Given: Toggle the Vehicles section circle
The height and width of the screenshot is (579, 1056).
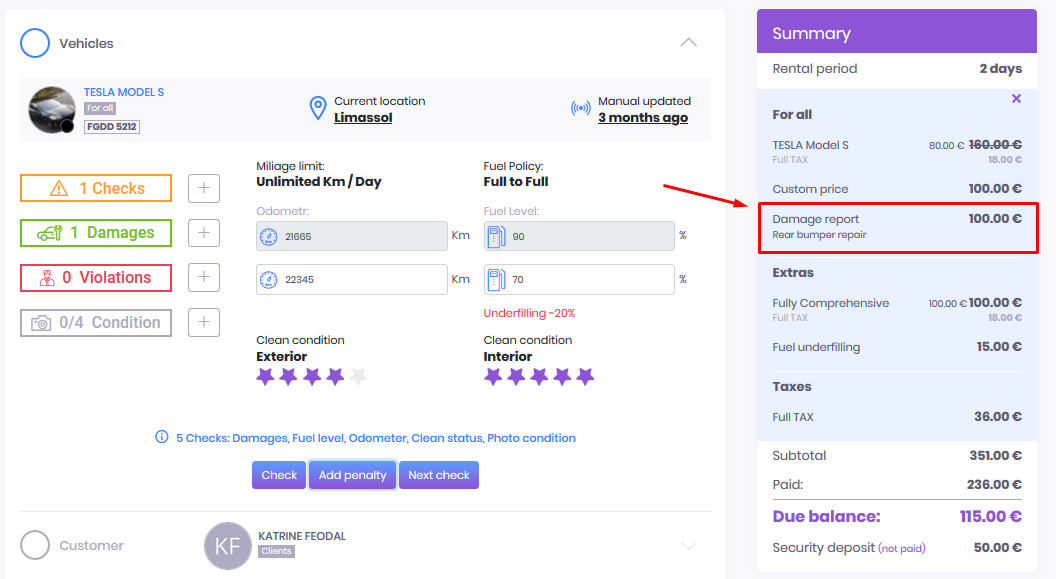Looking at the screenshot, I should pos(35,43).
